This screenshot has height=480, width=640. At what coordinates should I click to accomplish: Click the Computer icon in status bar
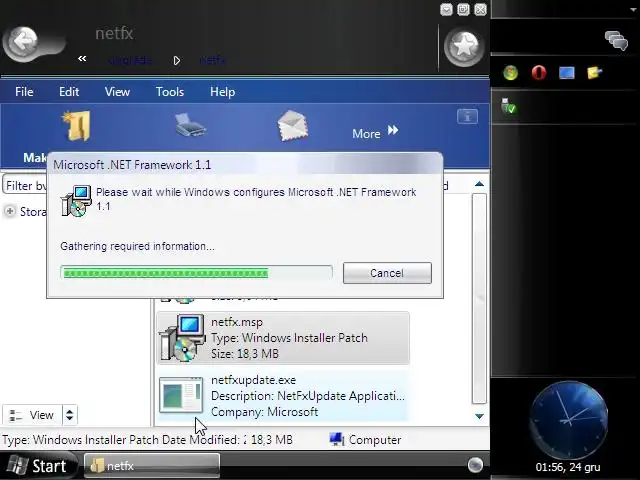point(337,439)
